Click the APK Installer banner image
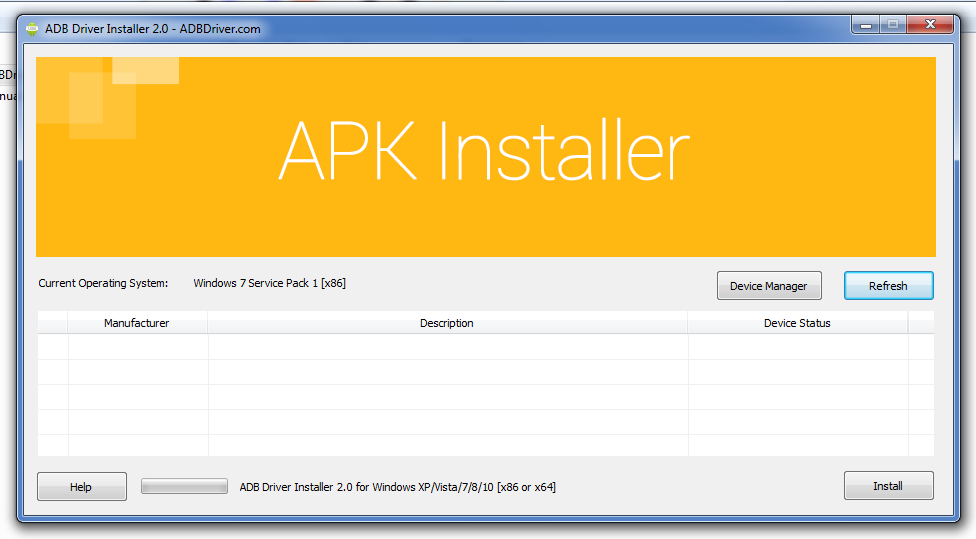976x539 pixels. tap(486, 157)
